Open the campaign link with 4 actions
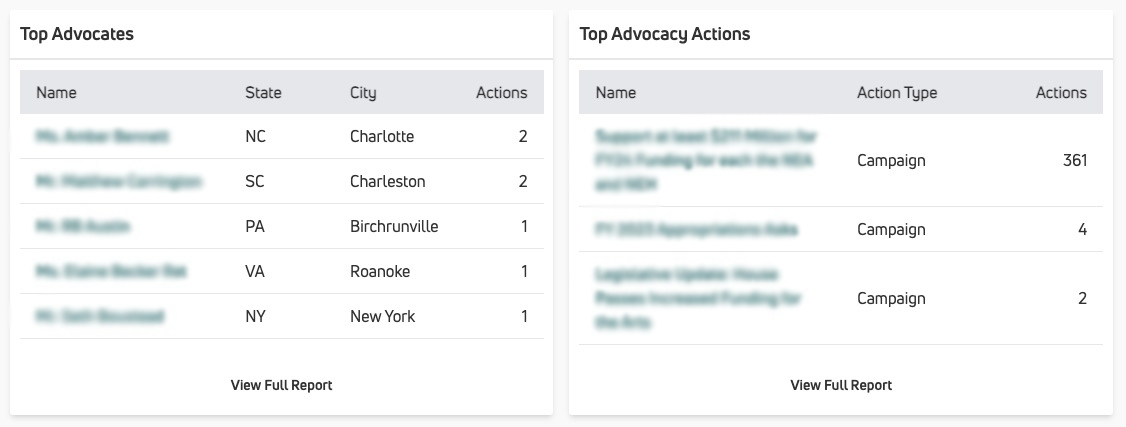This screenshot has height=427, width=1126. coord(697,230)
